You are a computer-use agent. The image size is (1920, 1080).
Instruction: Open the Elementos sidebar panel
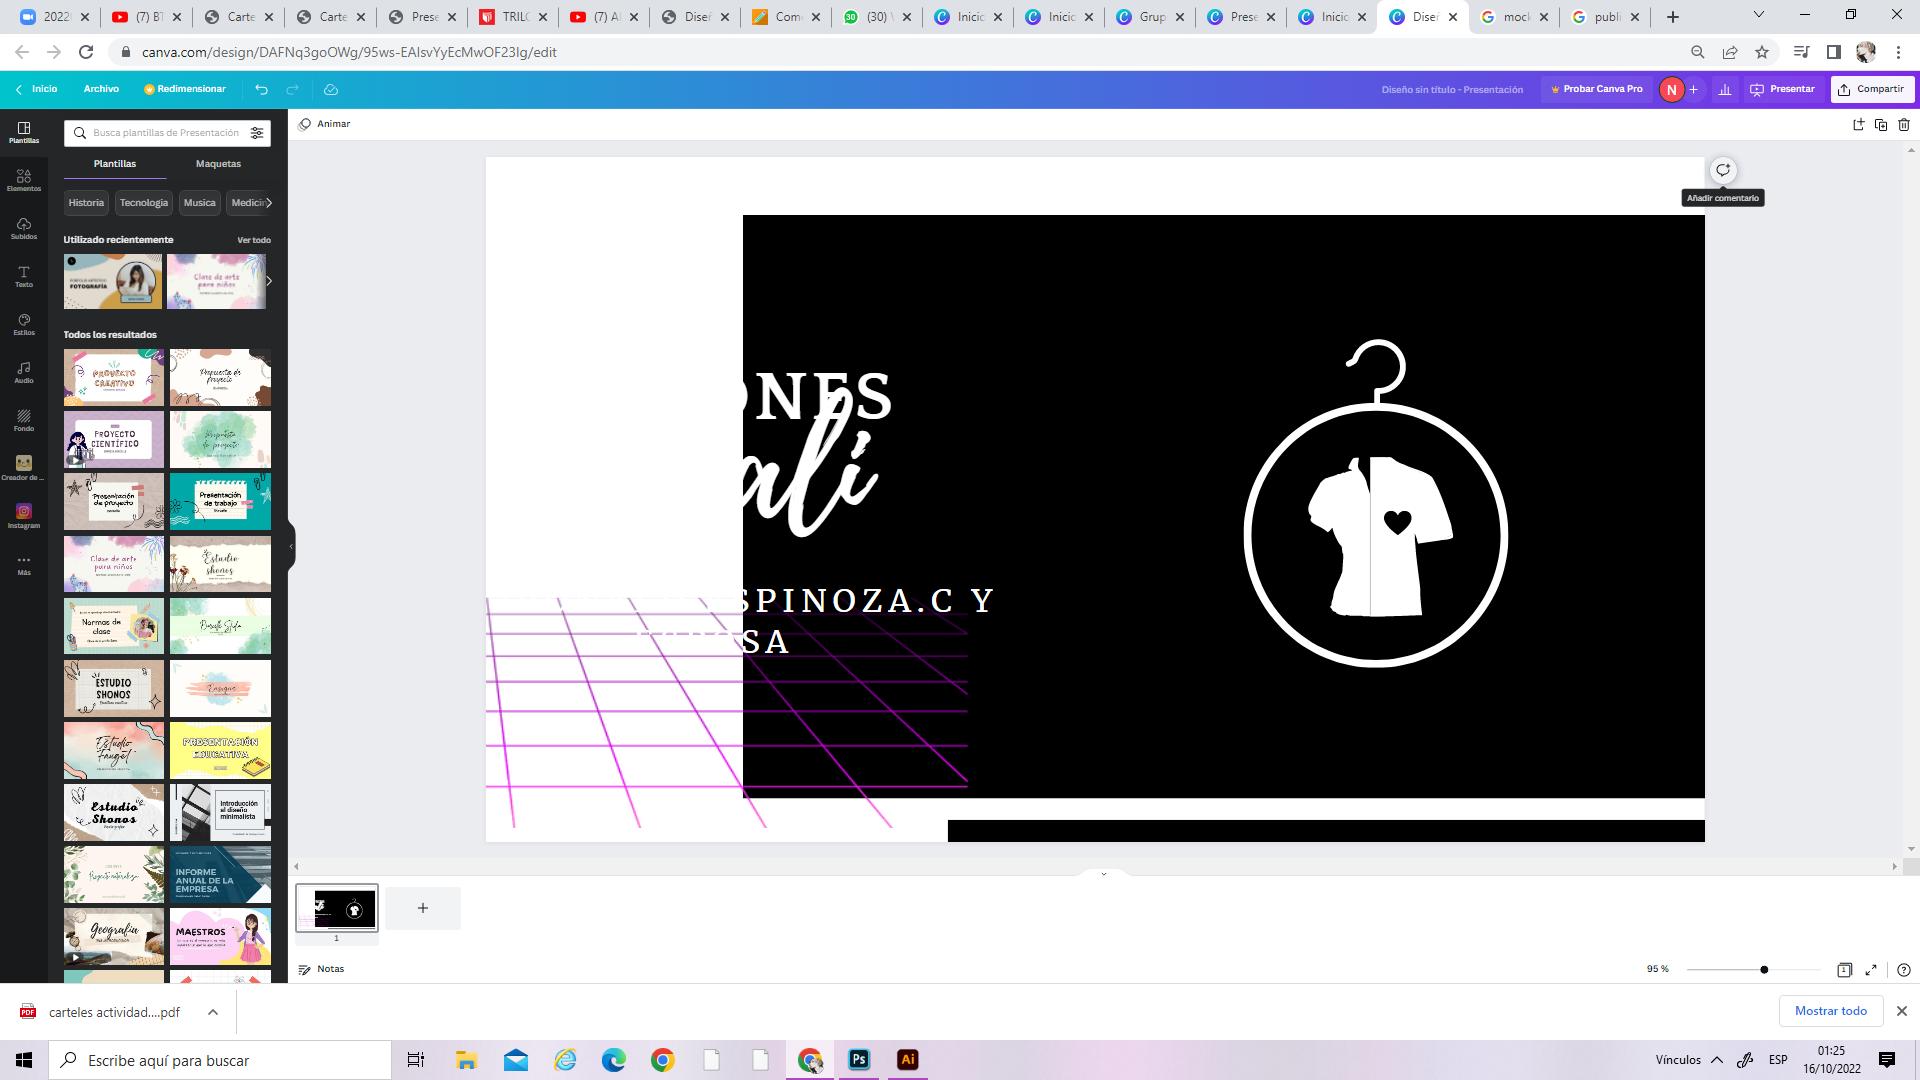(24, 180)
